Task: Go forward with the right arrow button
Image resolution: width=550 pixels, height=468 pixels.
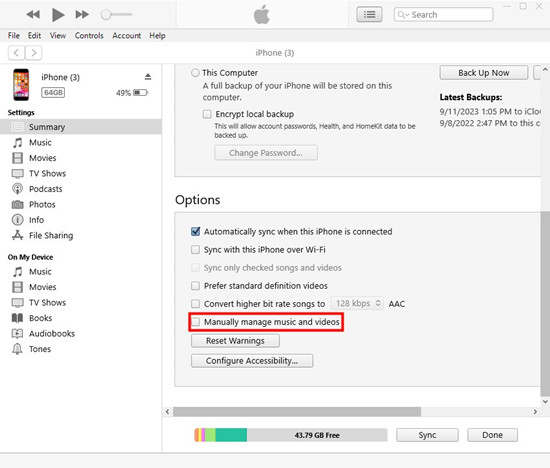Action: point(33,53)
